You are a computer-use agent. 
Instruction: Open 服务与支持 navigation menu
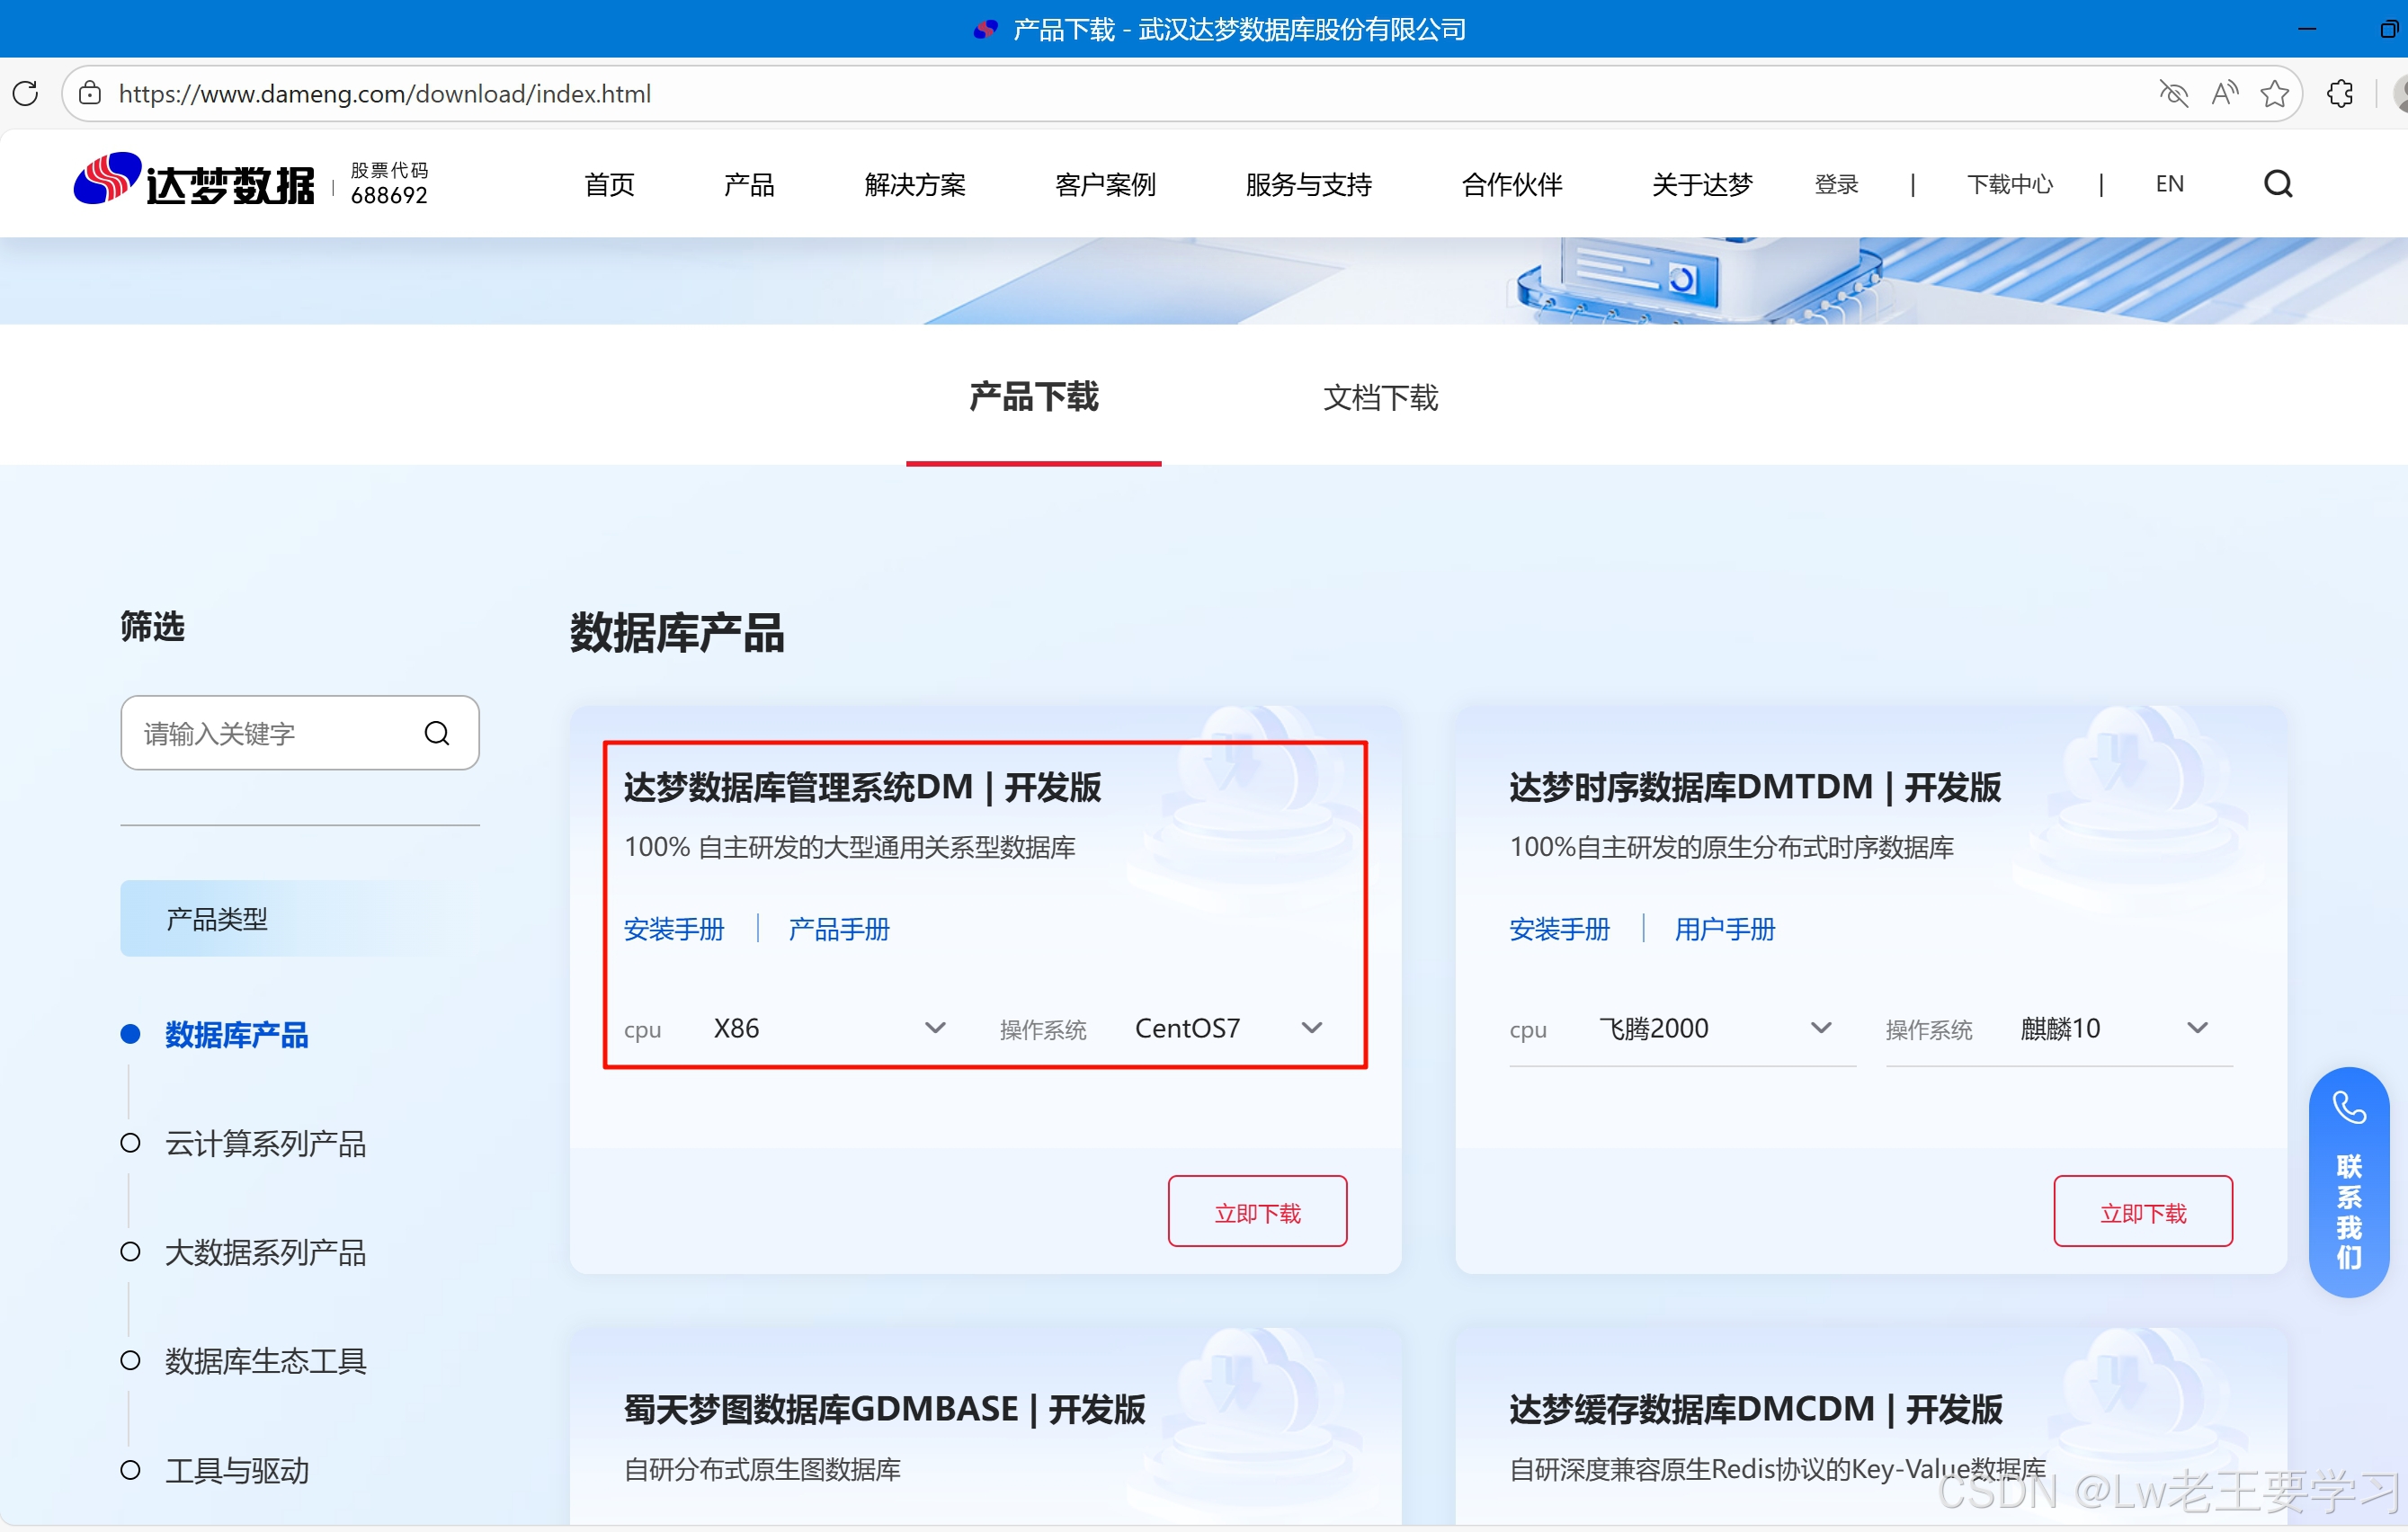(1308, 184)
